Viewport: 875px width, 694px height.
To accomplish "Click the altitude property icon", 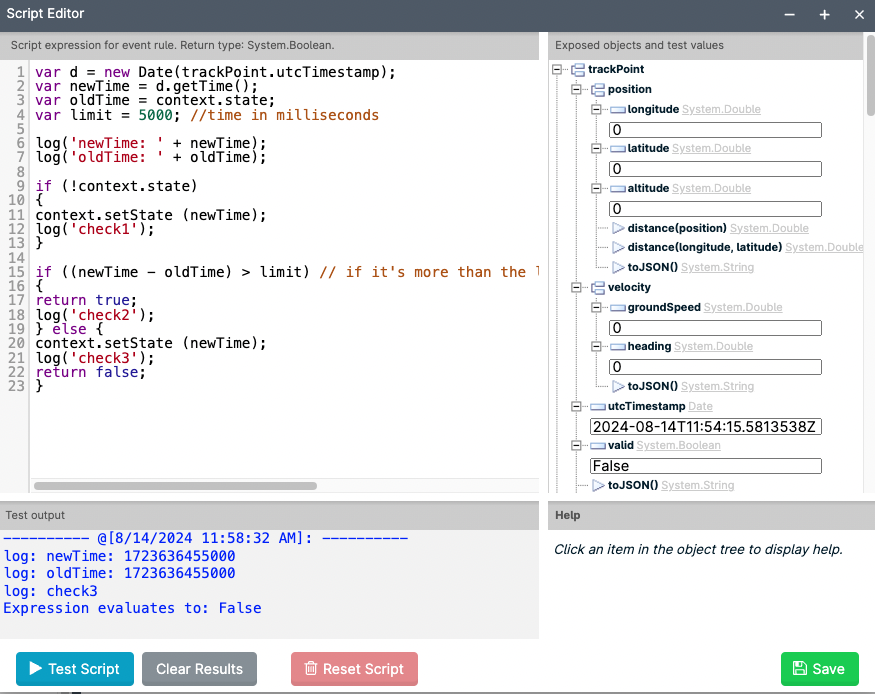I will pos(618,189).
